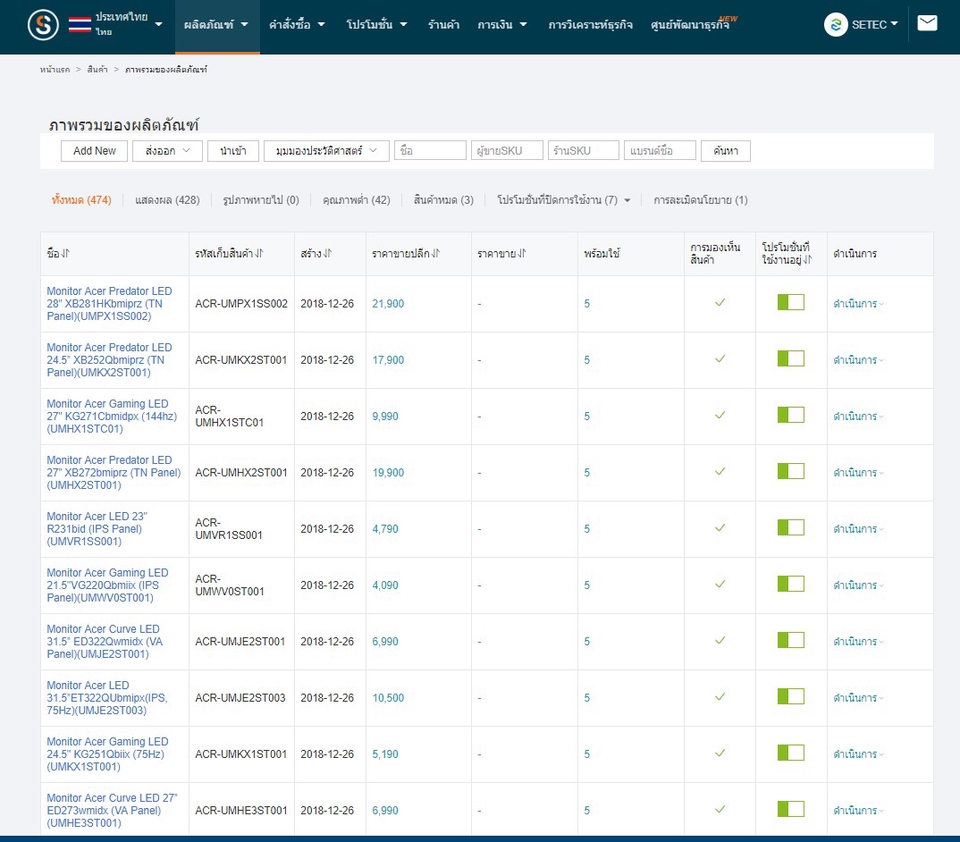Open ศูนย์พัฒนาธุรกิจ menu item

point(690,25)
